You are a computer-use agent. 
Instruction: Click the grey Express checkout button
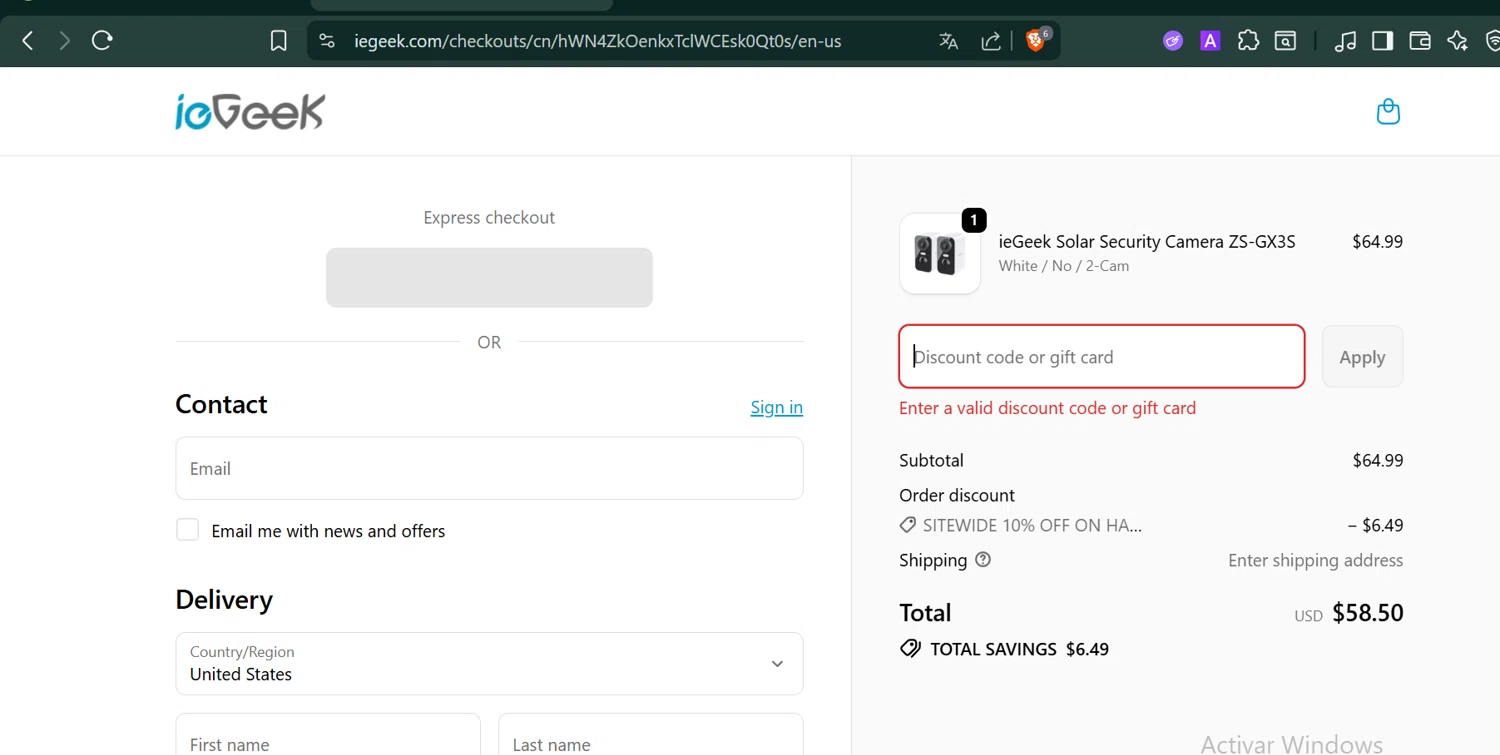point(489,277)
